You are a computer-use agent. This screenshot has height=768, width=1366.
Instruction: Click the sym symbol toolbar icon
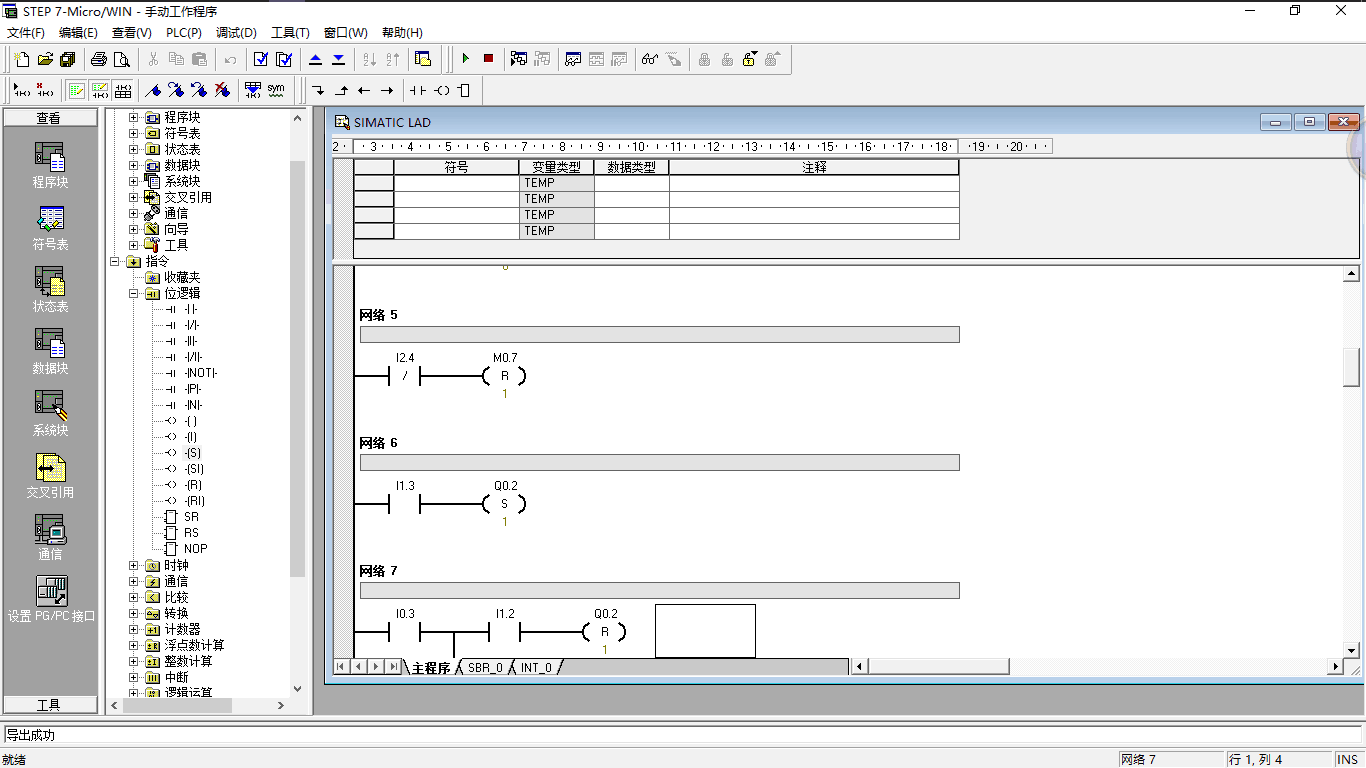[x=276, y=90]
